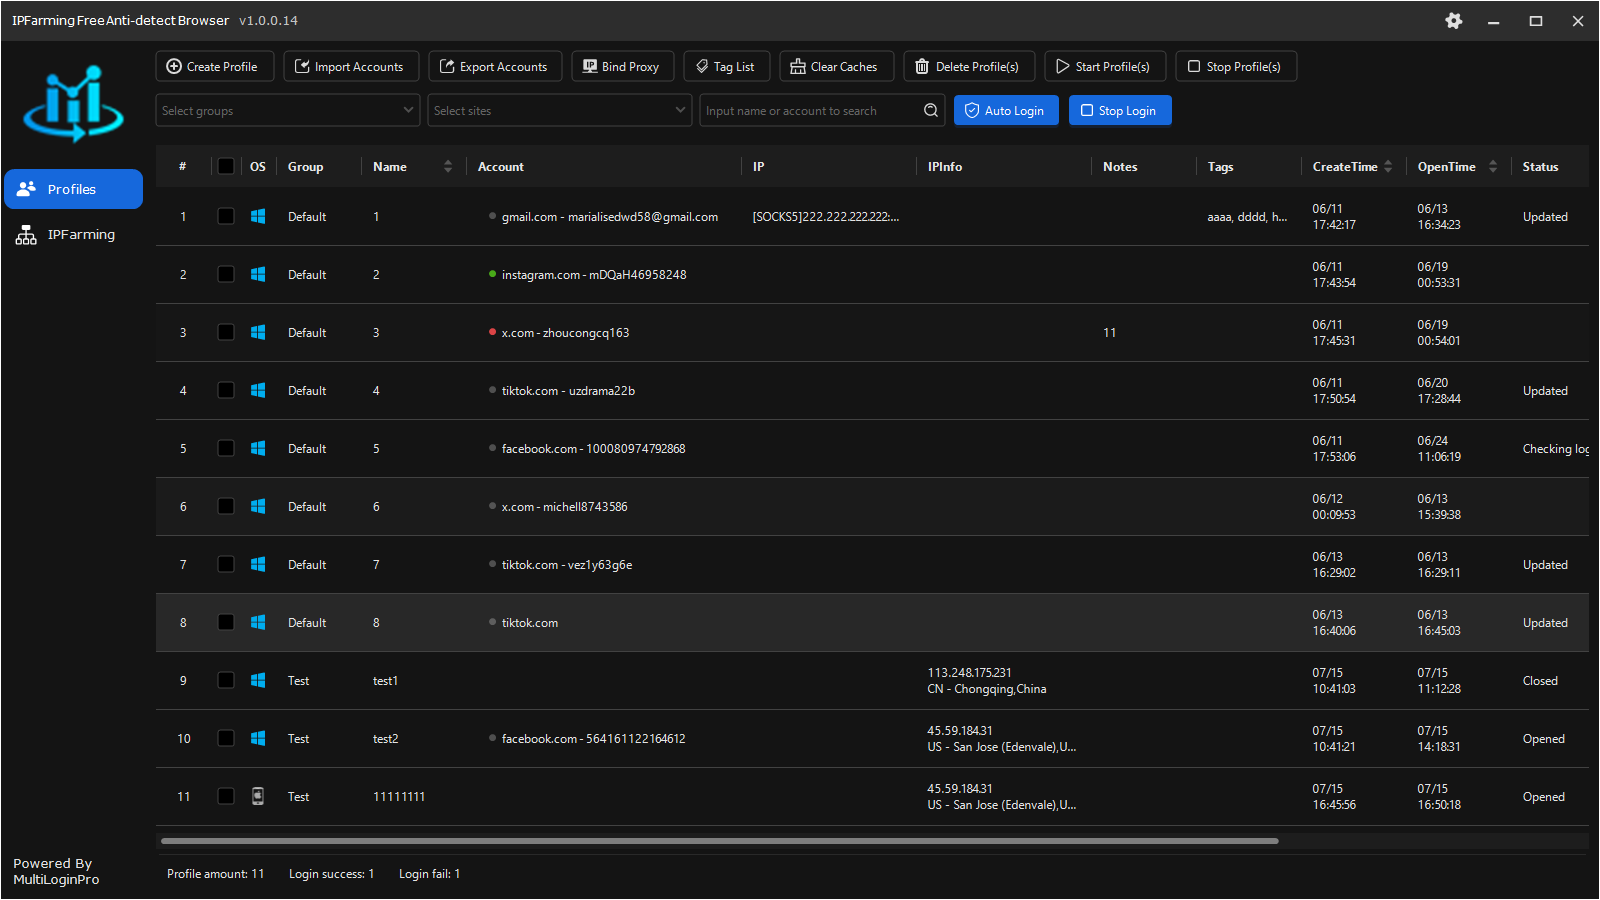Check the box for profile 11111111
This screenshot has height=900, width=1600.
pyautogui.click(x=226, y=796)
